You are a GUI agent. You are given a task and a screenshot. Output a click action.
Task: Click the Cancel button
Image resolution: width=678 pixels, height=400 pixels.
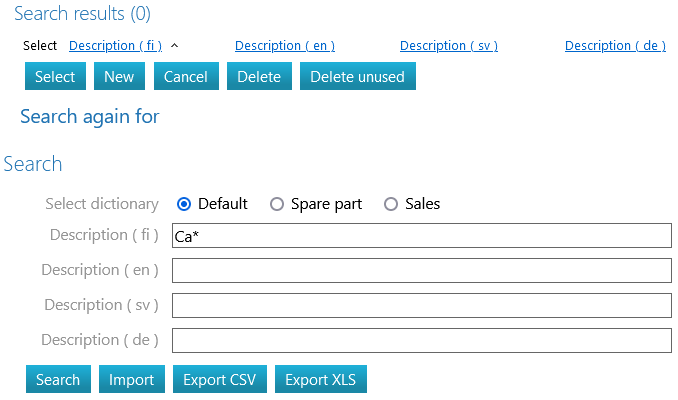pyautogui.click(x=185, y=77)
